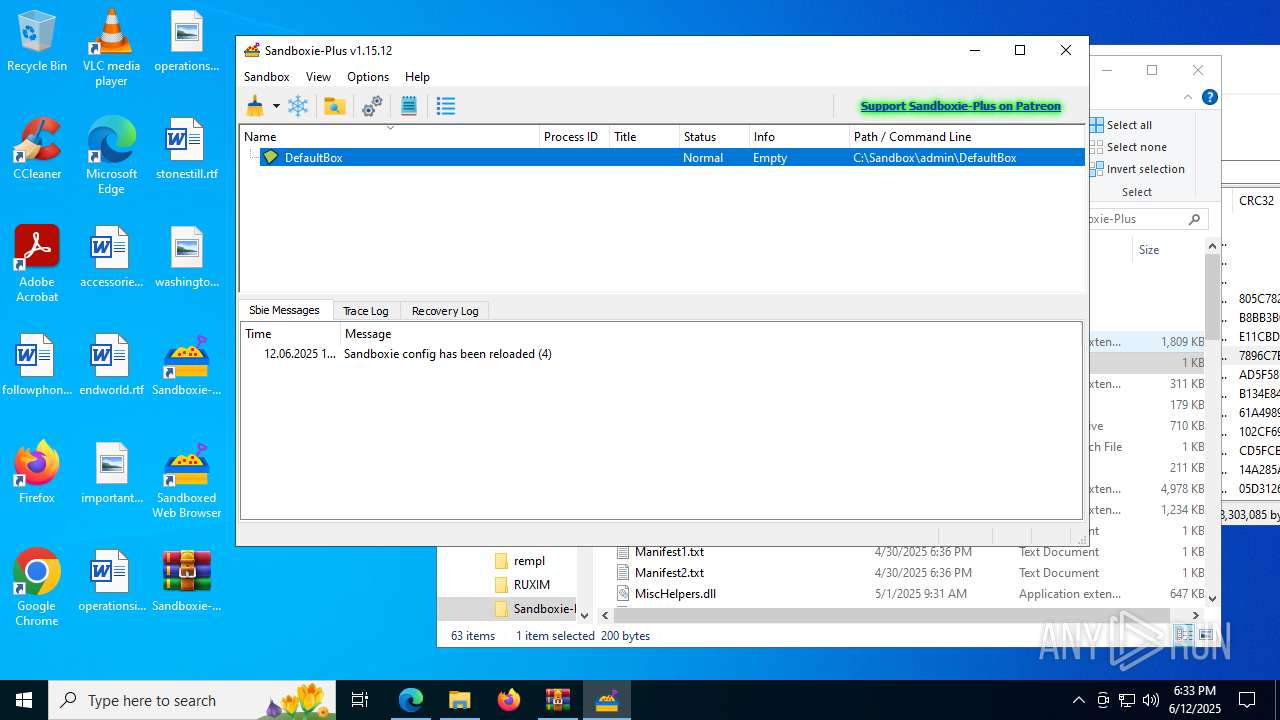Open the Sandbox menu
This screenshot has height=720, width=1280.
pyautogui.click(x=267, y=77)
